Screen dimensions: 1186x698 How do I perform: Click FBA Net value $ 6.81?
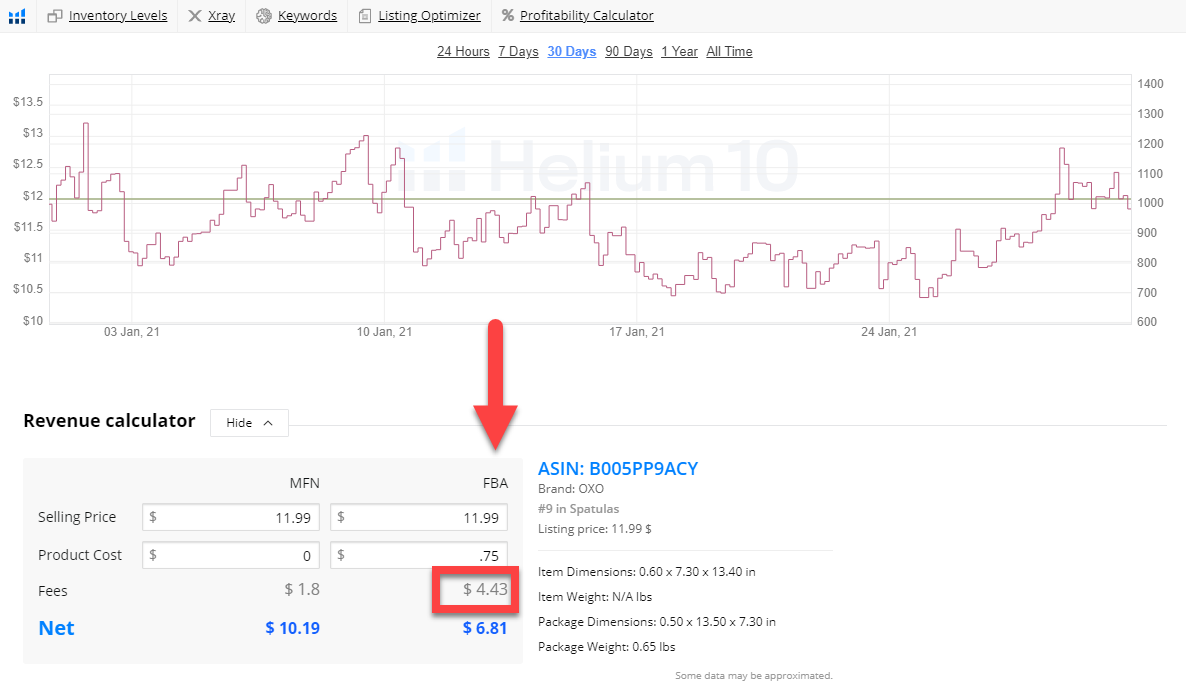point(485,628)
